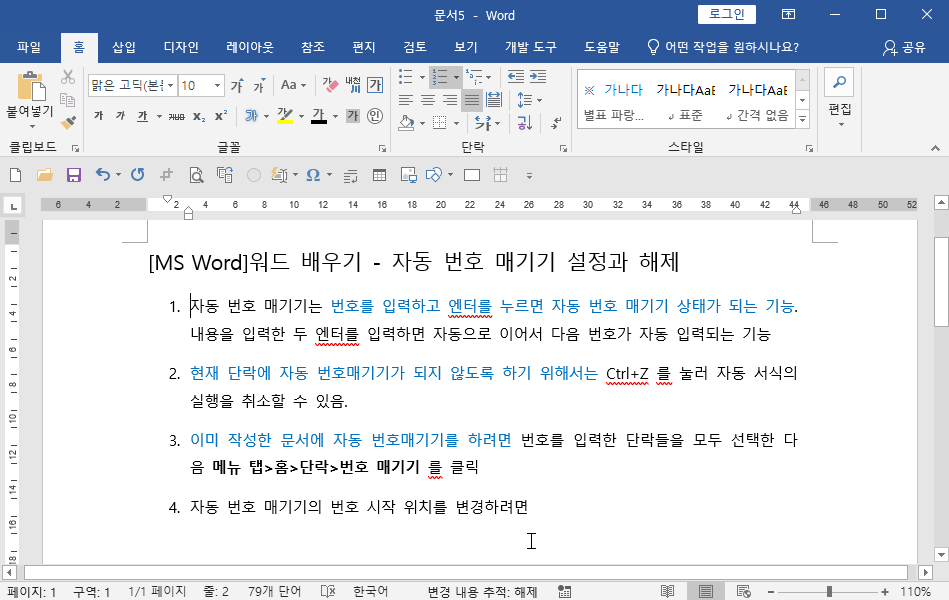This screenshot has width=949, height=600.
Task: Click the Copy icon in clipboard group
Action: coord(68,100)
